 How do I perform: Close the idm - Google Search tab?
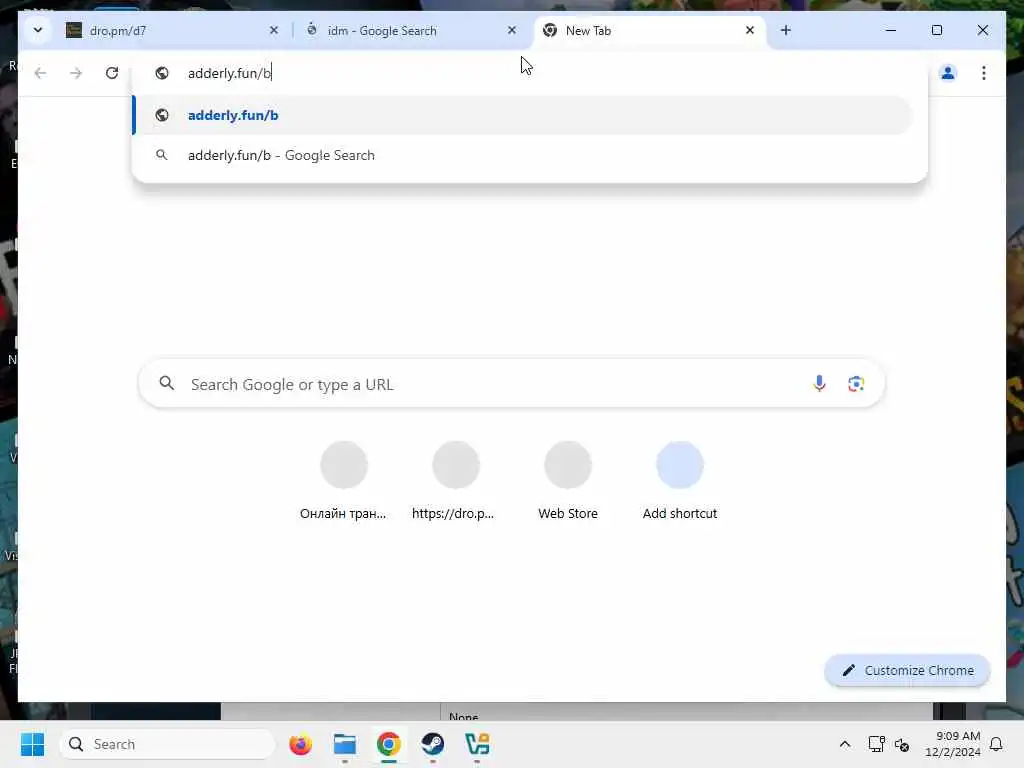(x=512, y=30)
